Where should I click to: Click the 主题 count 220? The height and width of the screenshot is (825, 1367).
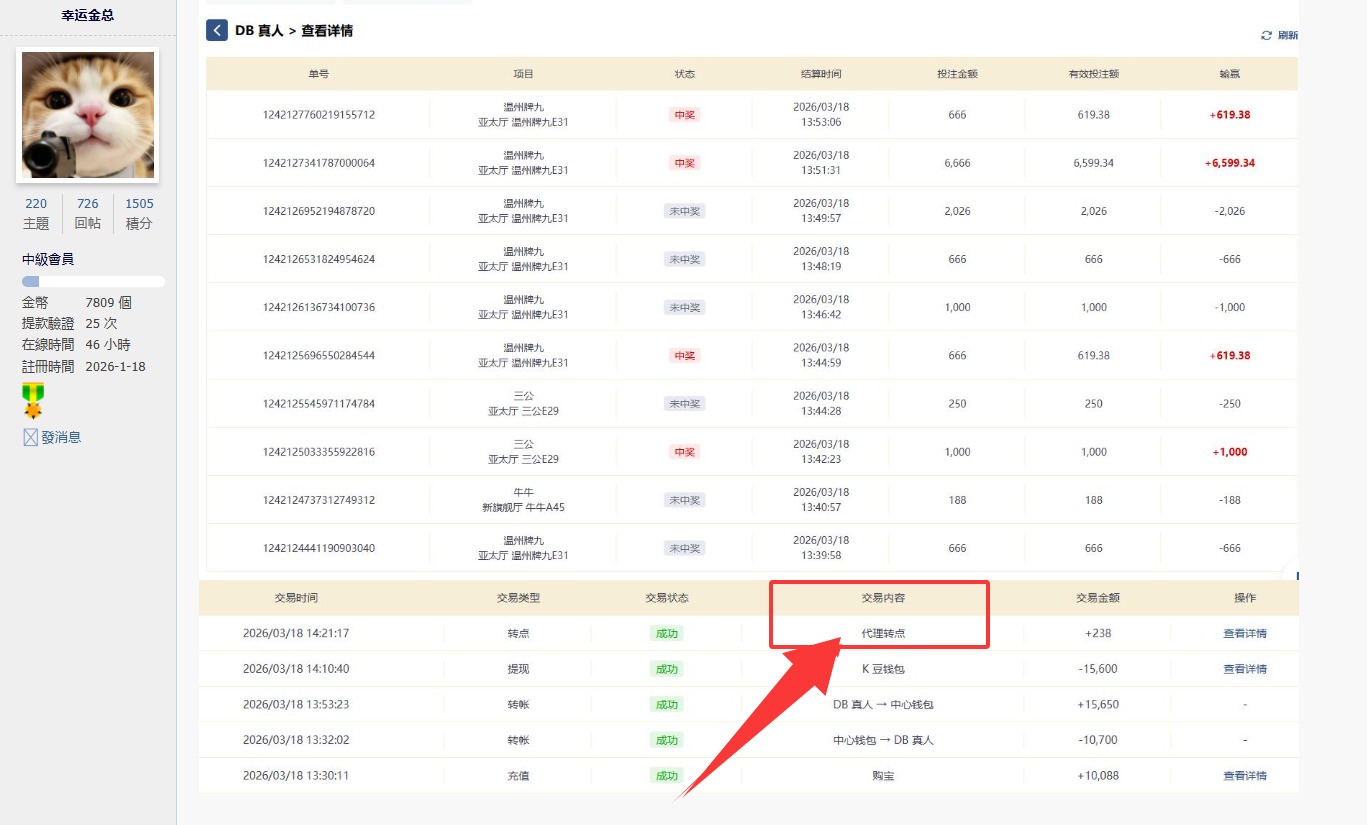35,203
